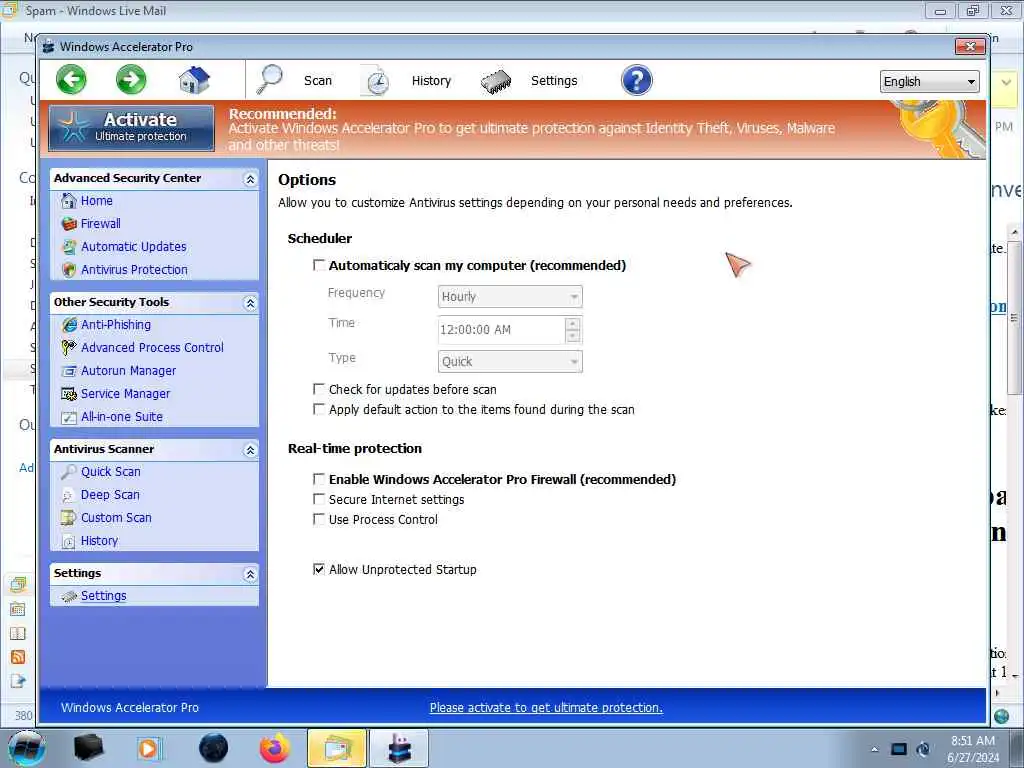Uncheck Allow Unprotected Startup
The height and width of the screenshot is (768, 1024).
click(319, 569)
